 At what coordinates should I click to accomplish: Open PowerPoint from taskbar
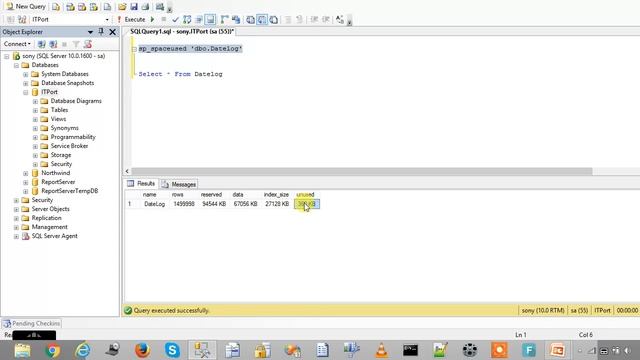click(558, 350)
